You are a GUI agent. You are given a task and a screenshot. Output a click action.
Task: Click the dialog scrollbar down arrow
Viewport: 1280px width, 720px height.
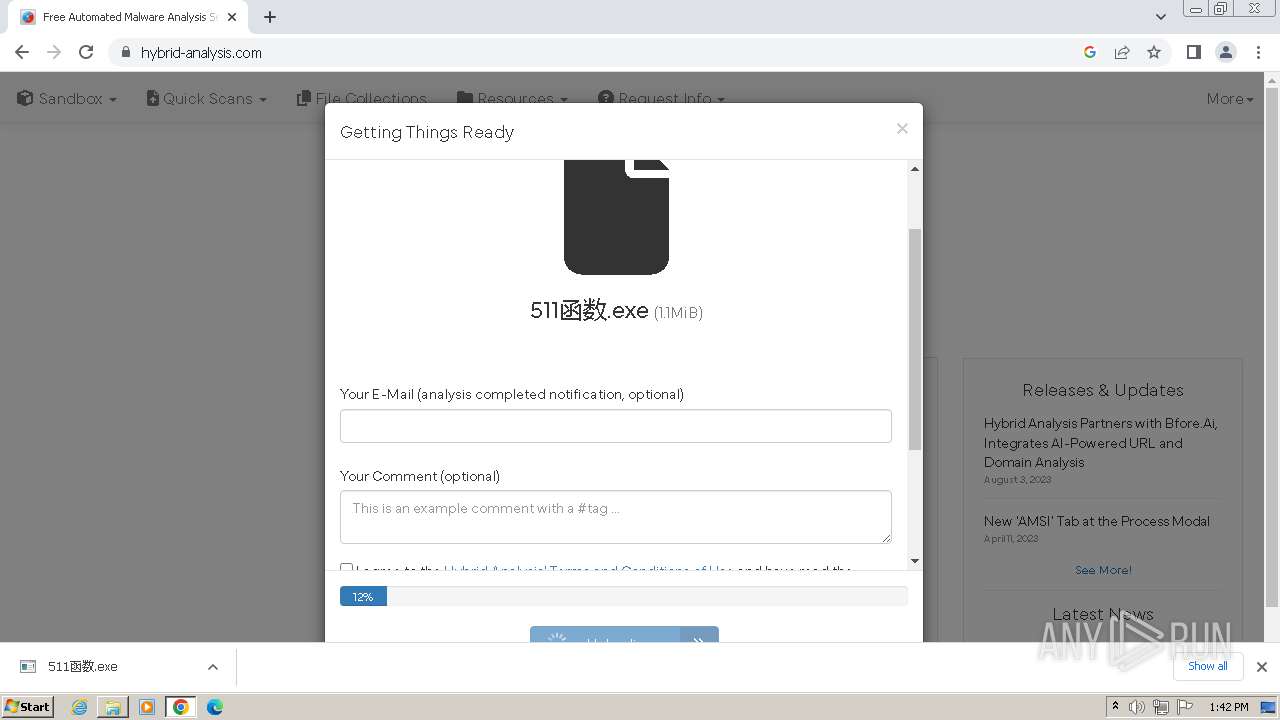(915, 561)
